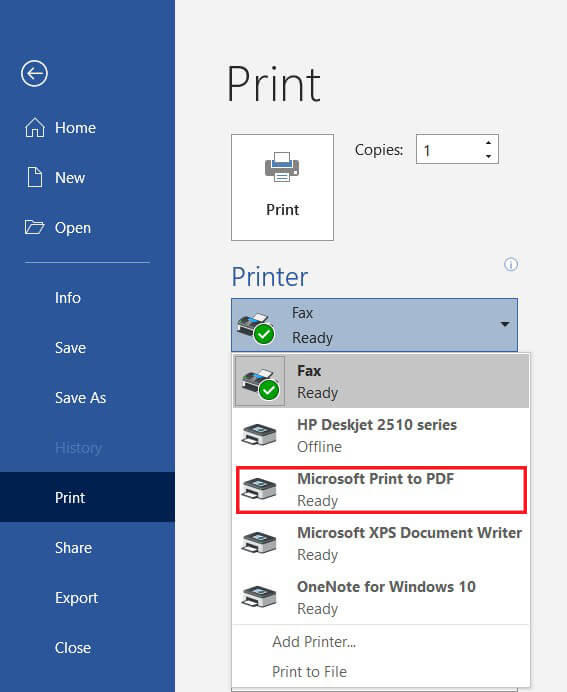Decrease copies with the down arrow
Image resolution: width=567 pixels, height=692 pixels.
(488, 156)
